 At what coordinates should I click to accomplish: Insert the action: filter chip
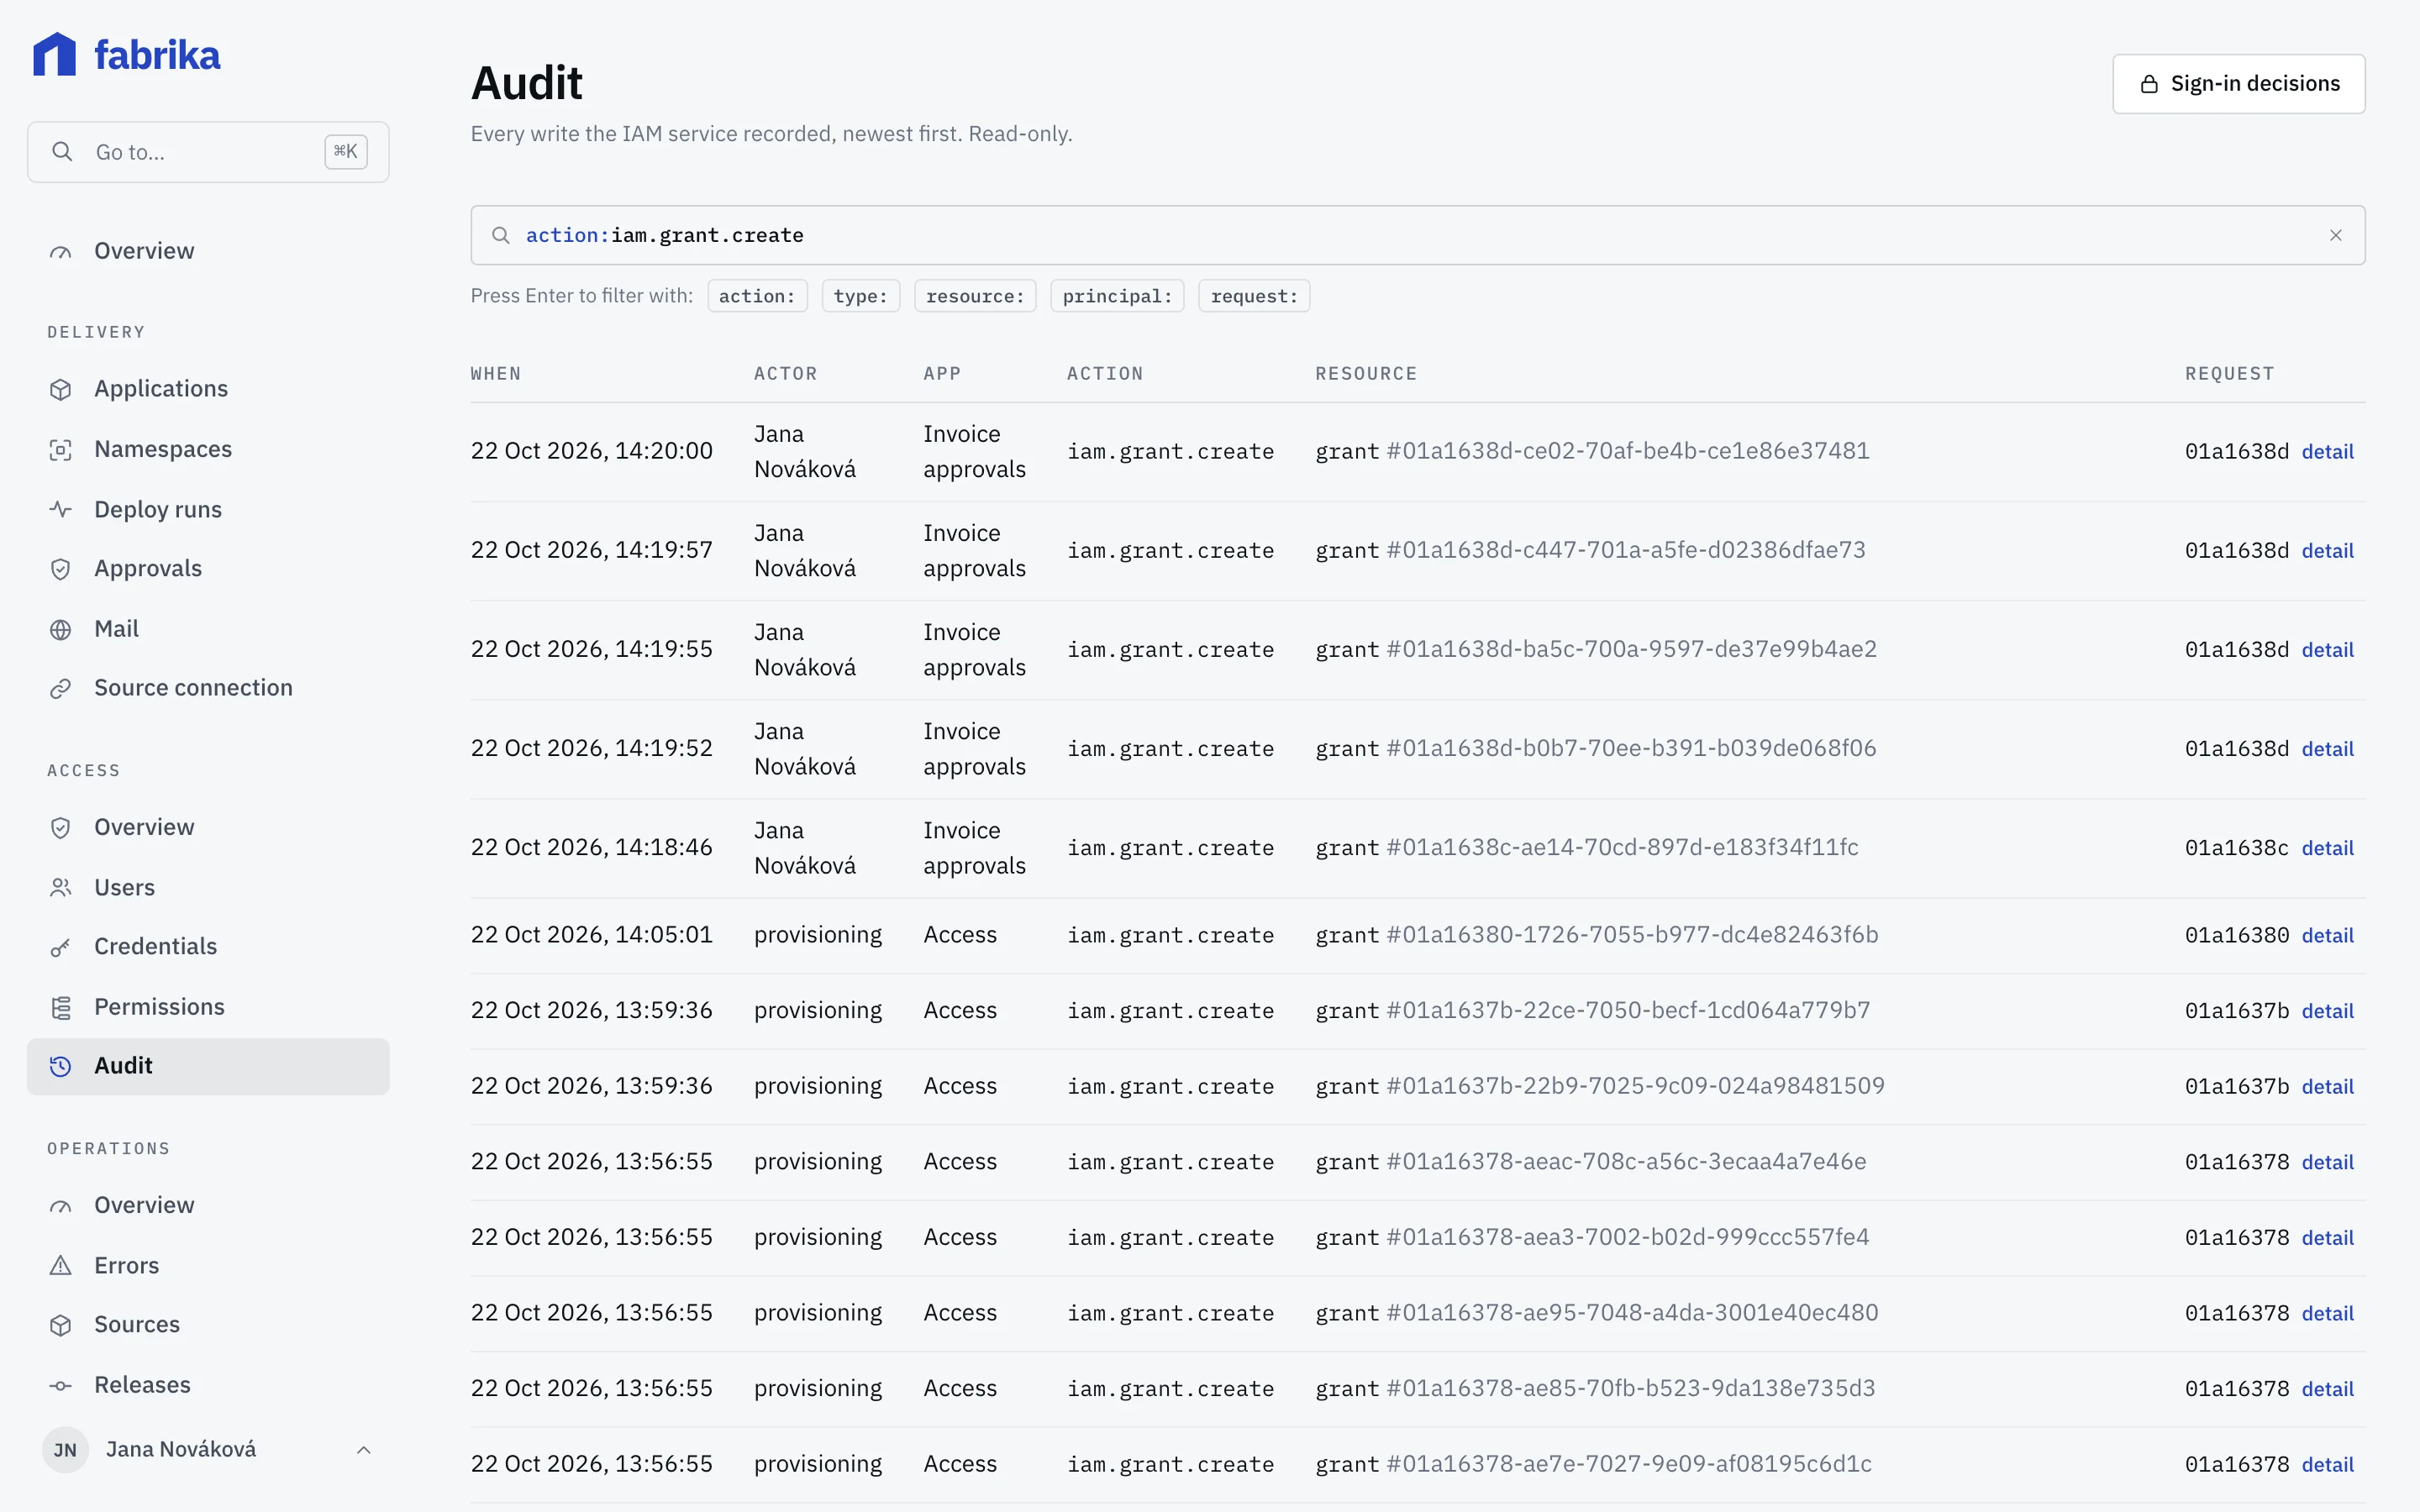tap(757, 296)
